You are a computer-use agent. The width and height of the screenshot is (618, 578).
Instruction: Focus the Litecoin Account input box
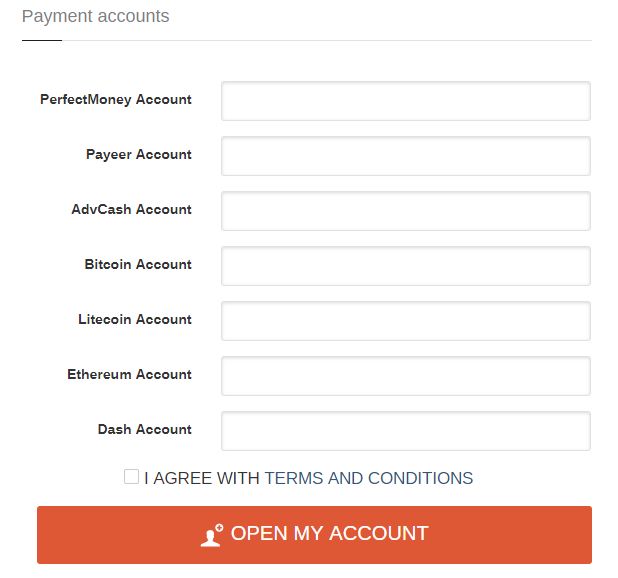pos(406,321)
